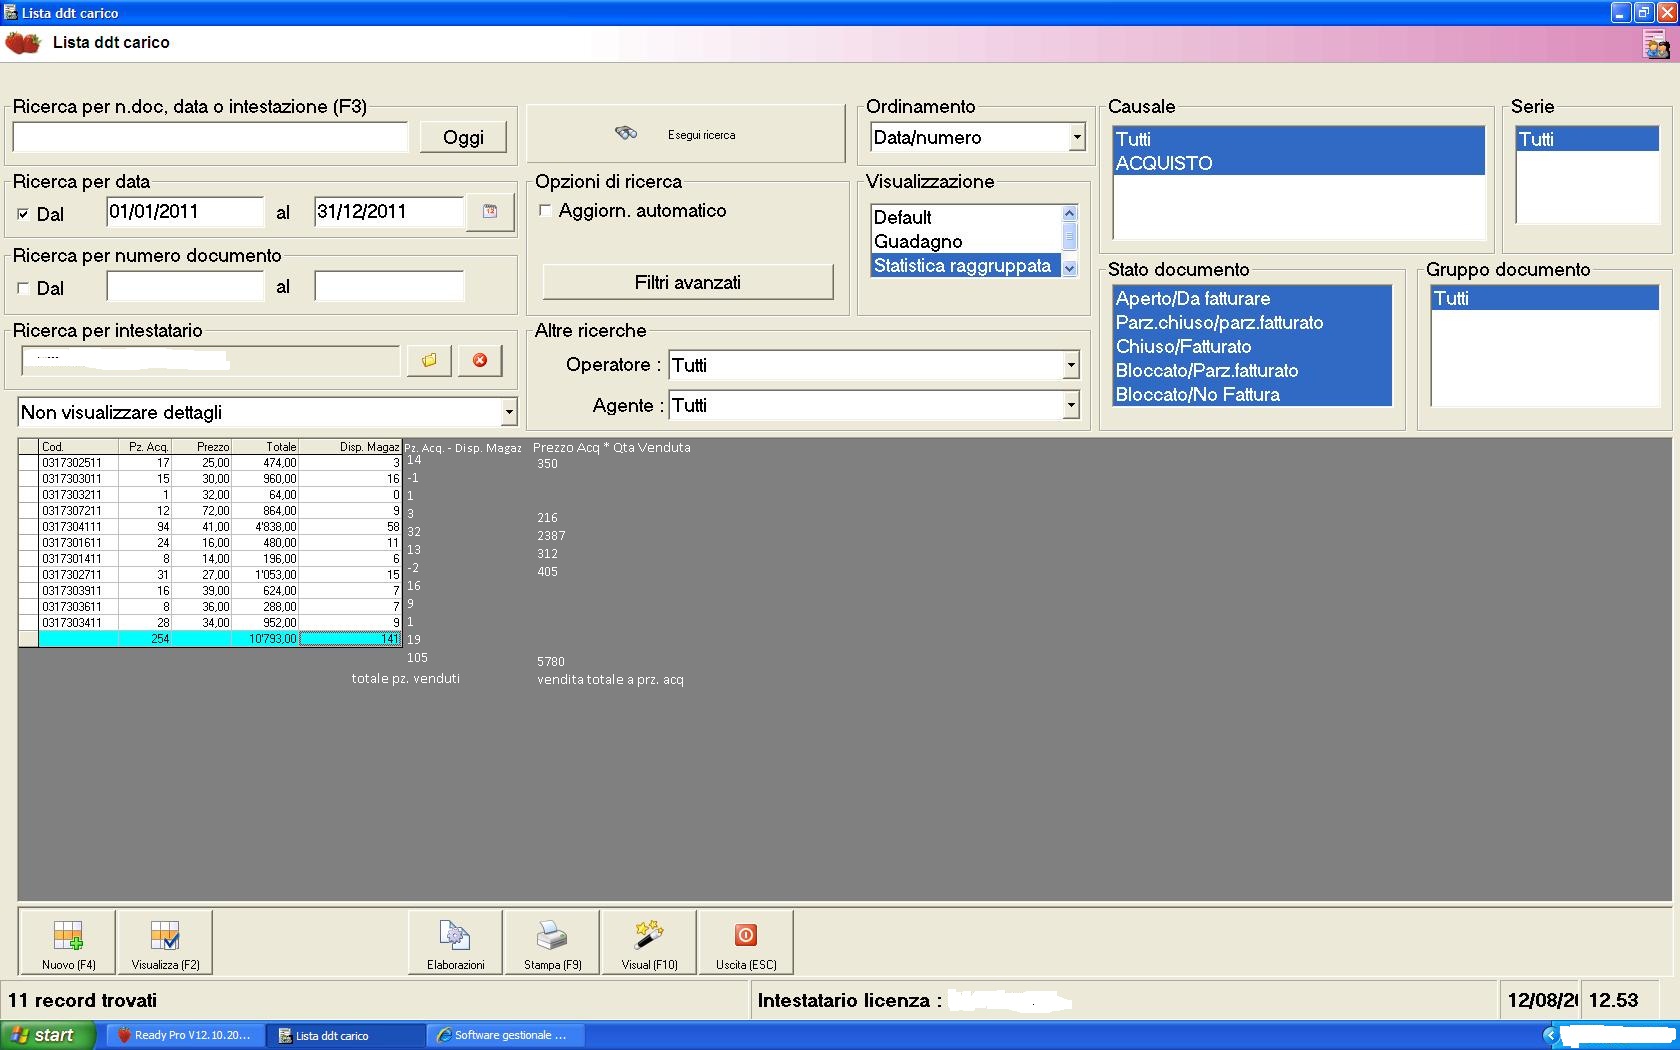The height and width of the screenshot is (1050, 1680).
Task: Click the Stampa (F9) printer icon
Action: coord(552,941)
